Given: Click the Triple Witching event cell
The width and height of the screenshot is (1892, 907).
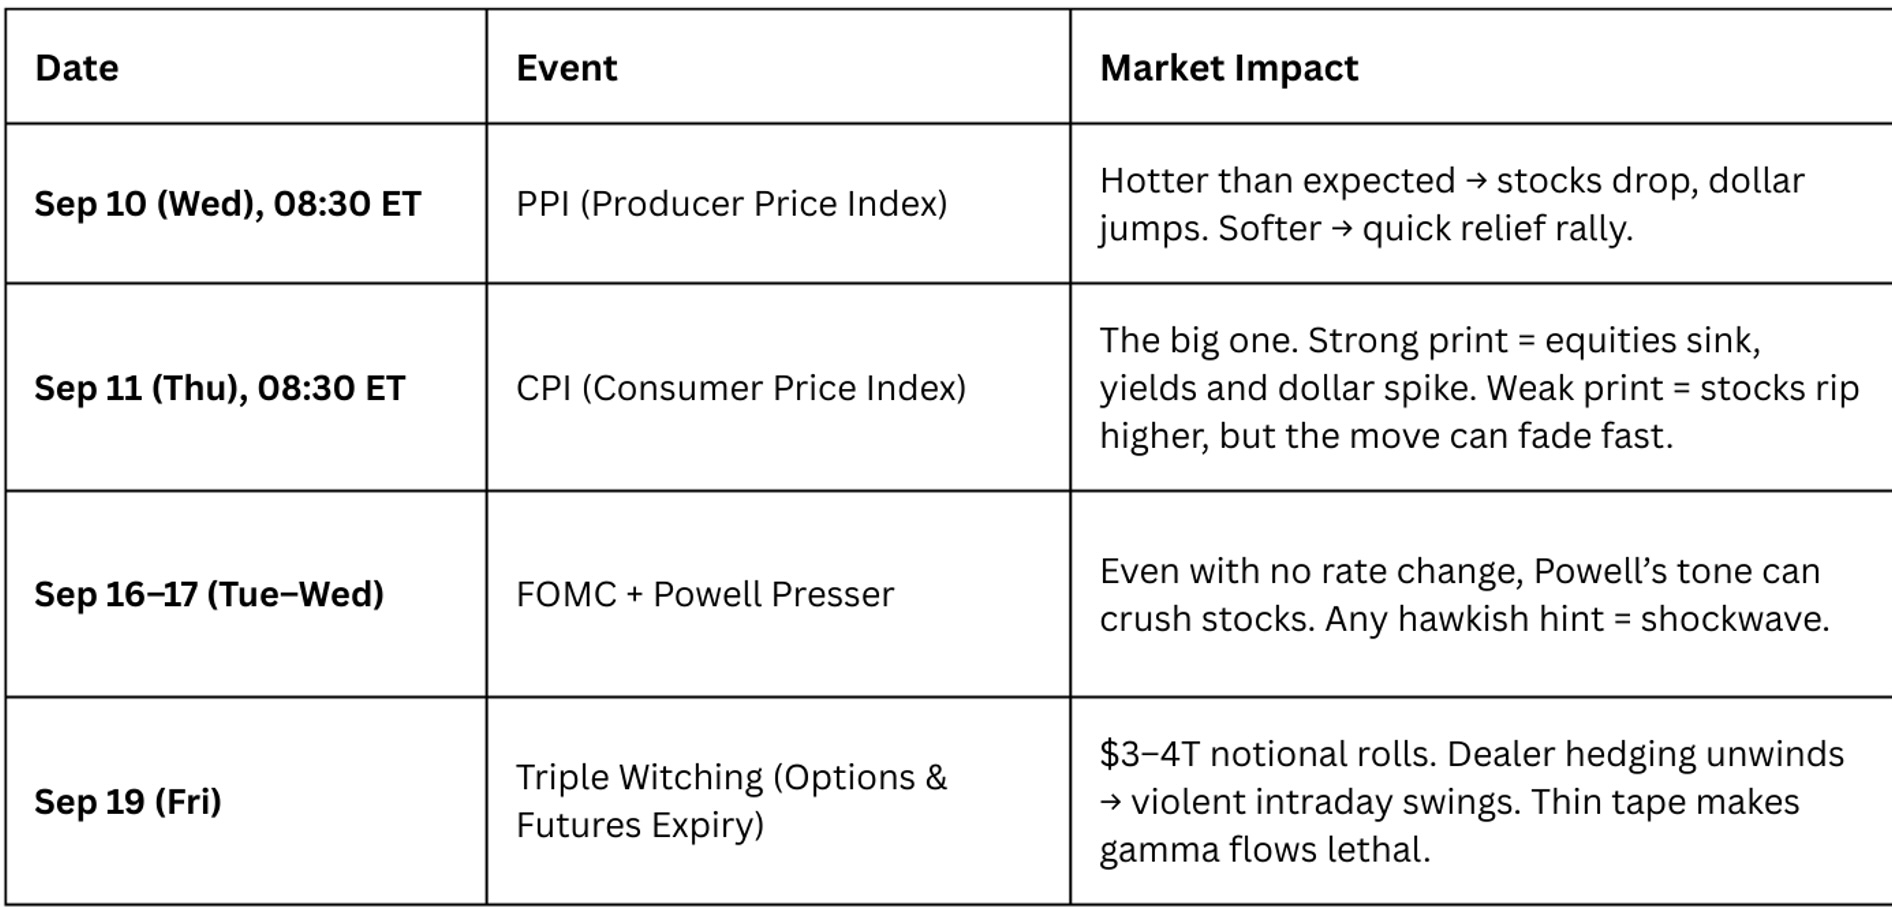Looking at the screenshot, I should click(x=731, y=801).
